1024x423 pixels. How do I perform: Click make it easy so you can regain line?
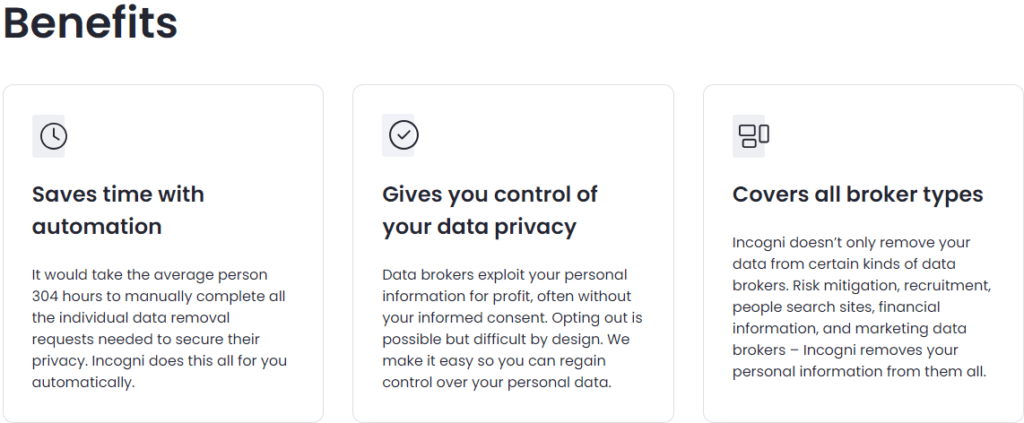coord(494,361)
